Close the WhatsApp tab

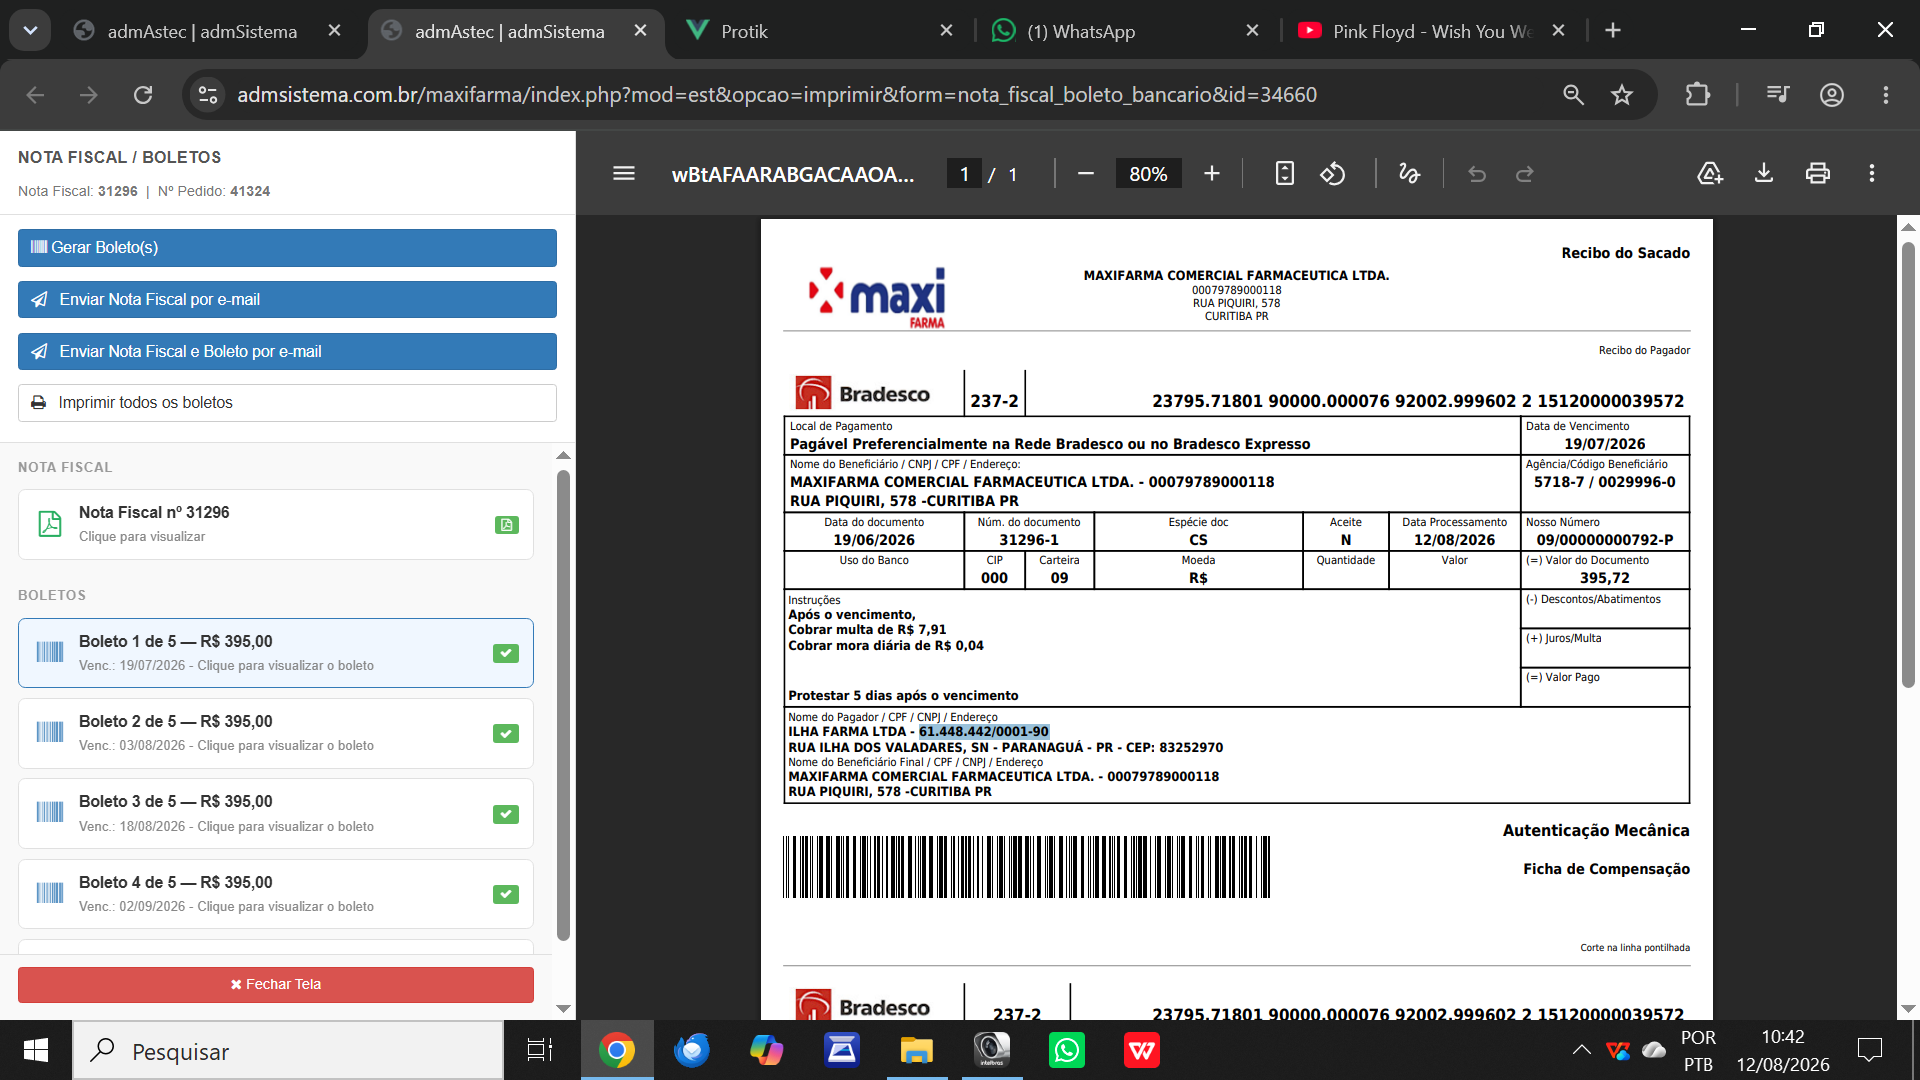click(x=1252, y=31)
